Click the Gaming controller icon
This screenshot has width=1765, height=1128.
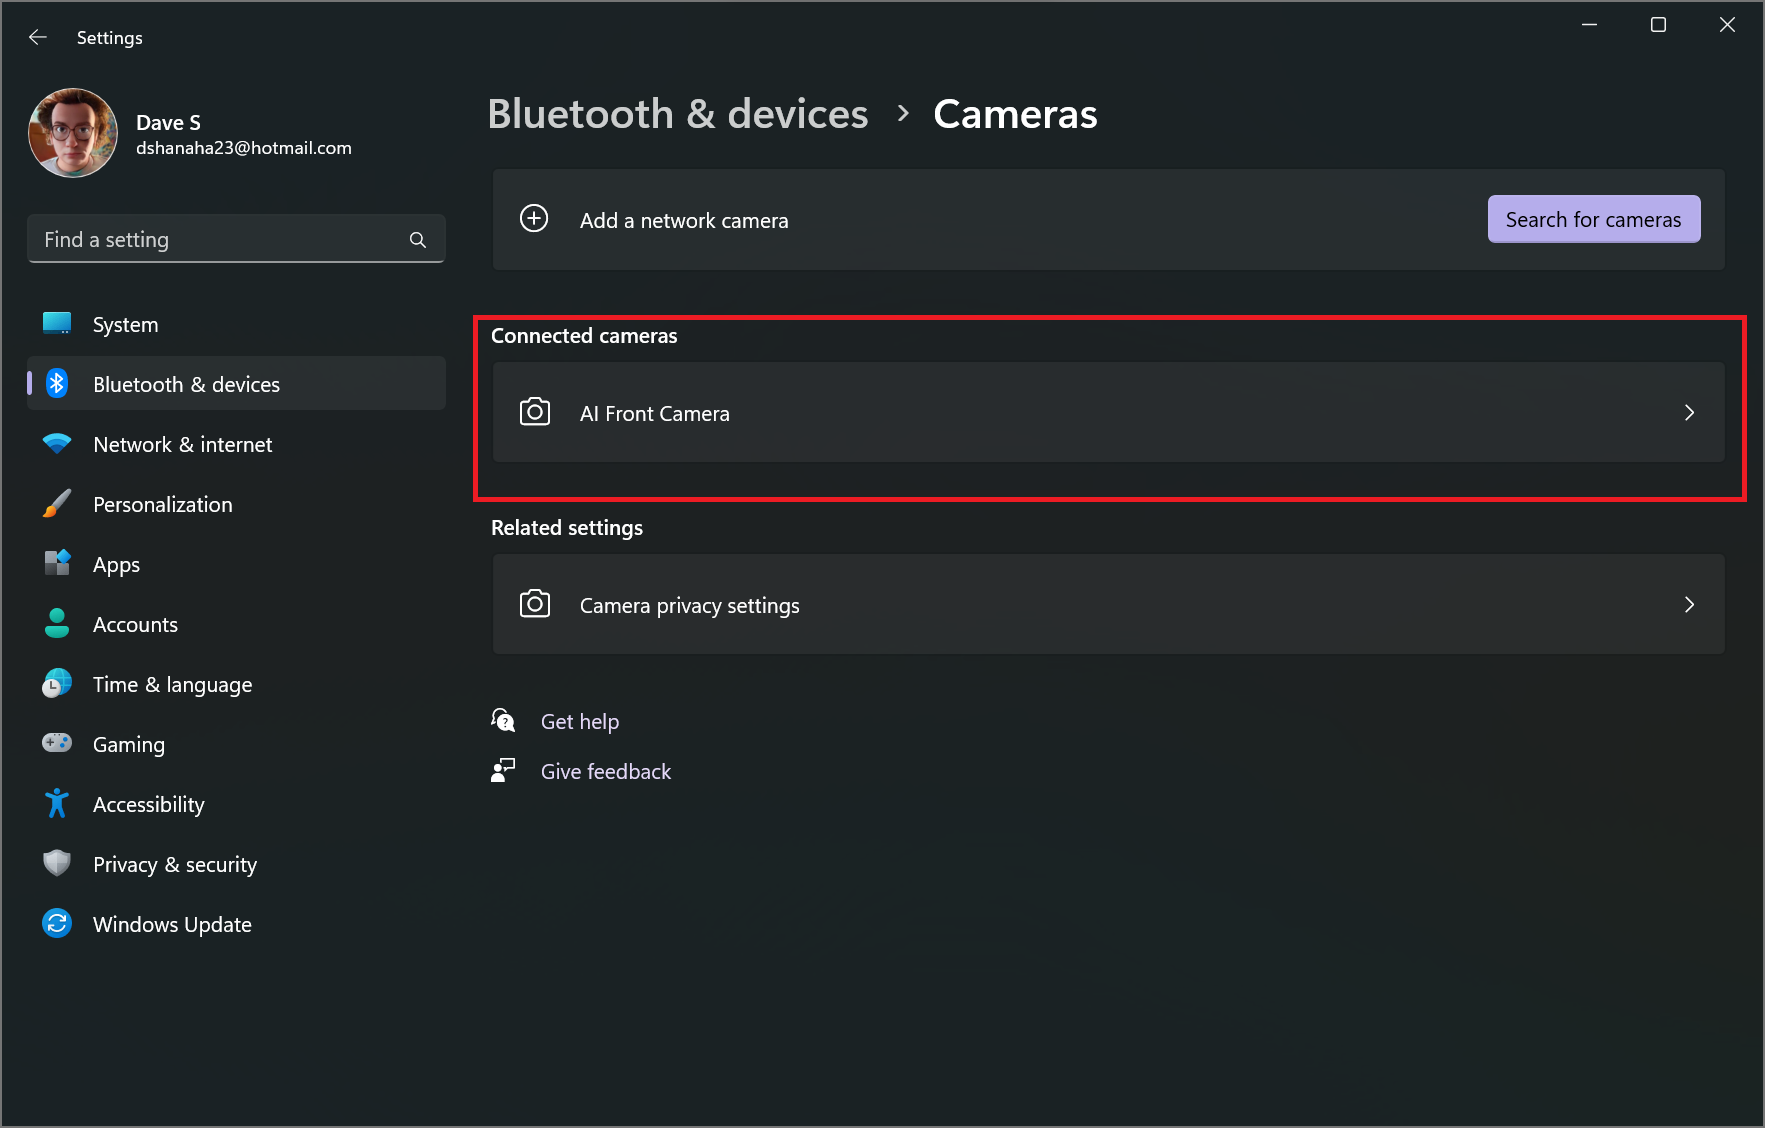coord(57,743)
